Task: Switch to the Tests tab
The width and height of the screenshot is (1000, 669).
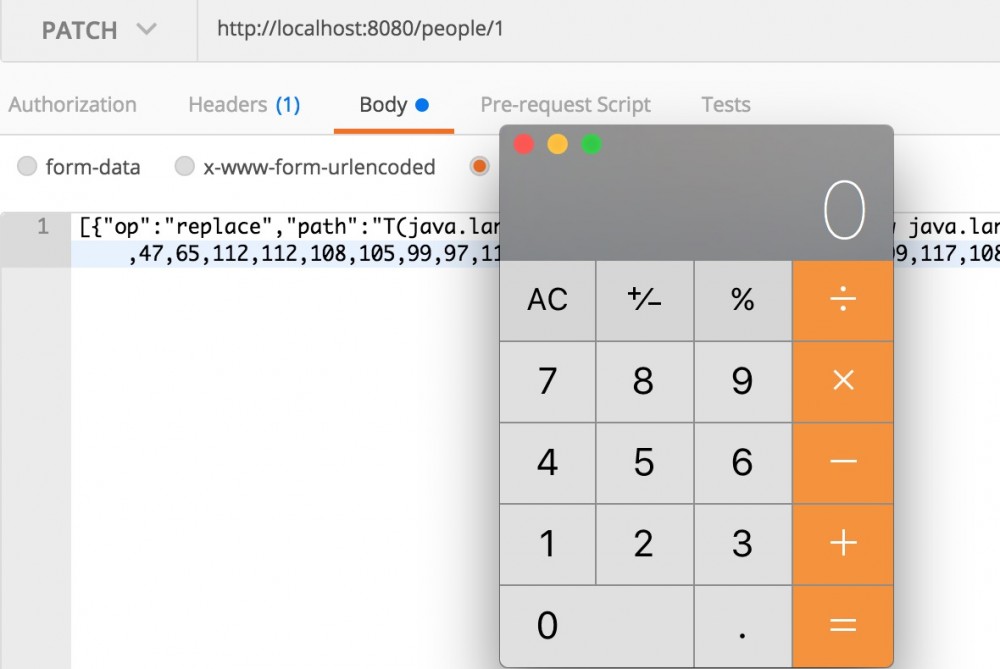Action: coord(725,105)
